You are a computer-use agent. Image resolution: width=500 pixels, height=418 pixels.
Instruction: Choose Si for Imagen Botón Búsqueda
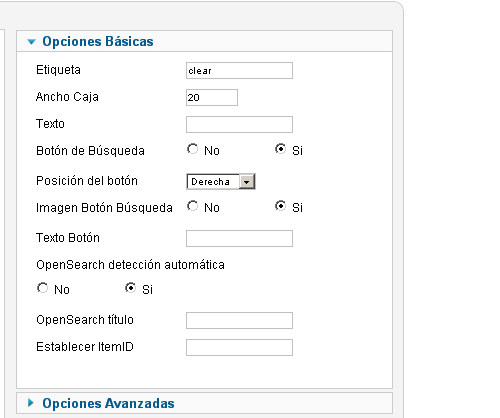(280, 206)
